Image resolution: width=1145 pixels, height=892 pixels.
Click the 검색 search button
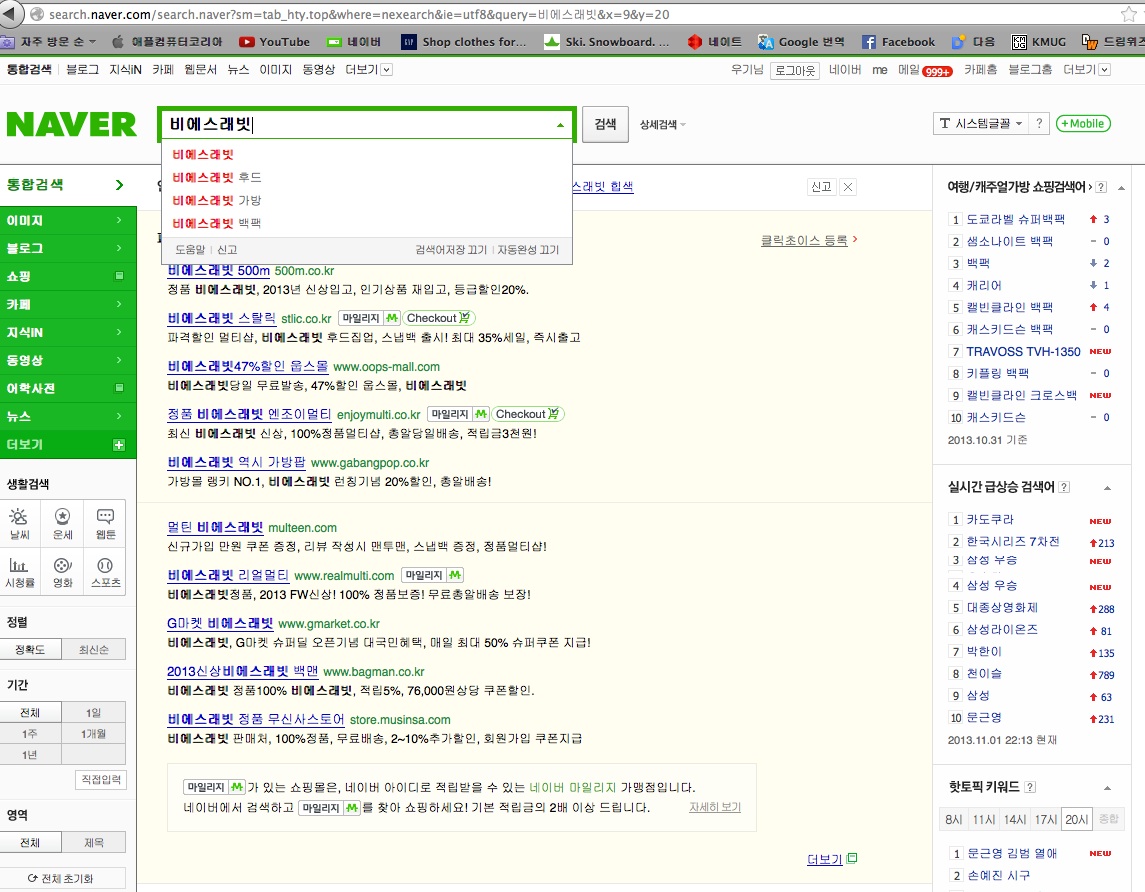click(x=605, y=124)
